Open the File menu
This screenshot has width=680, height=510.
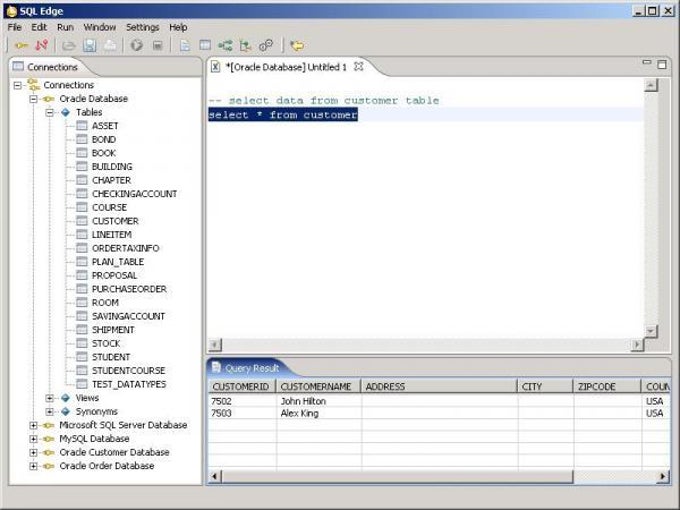coord(14,27)
